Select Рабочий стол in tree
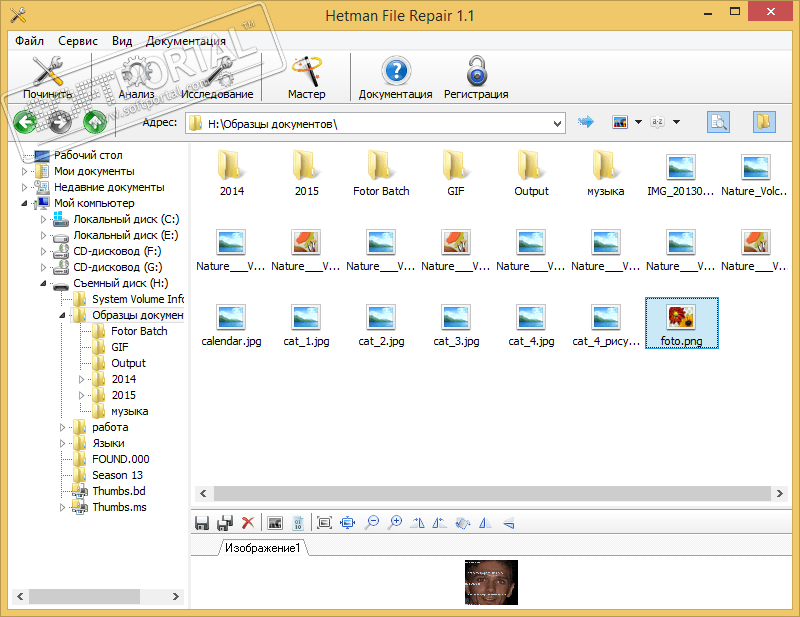The image size is (800, 617). (88, 155)
